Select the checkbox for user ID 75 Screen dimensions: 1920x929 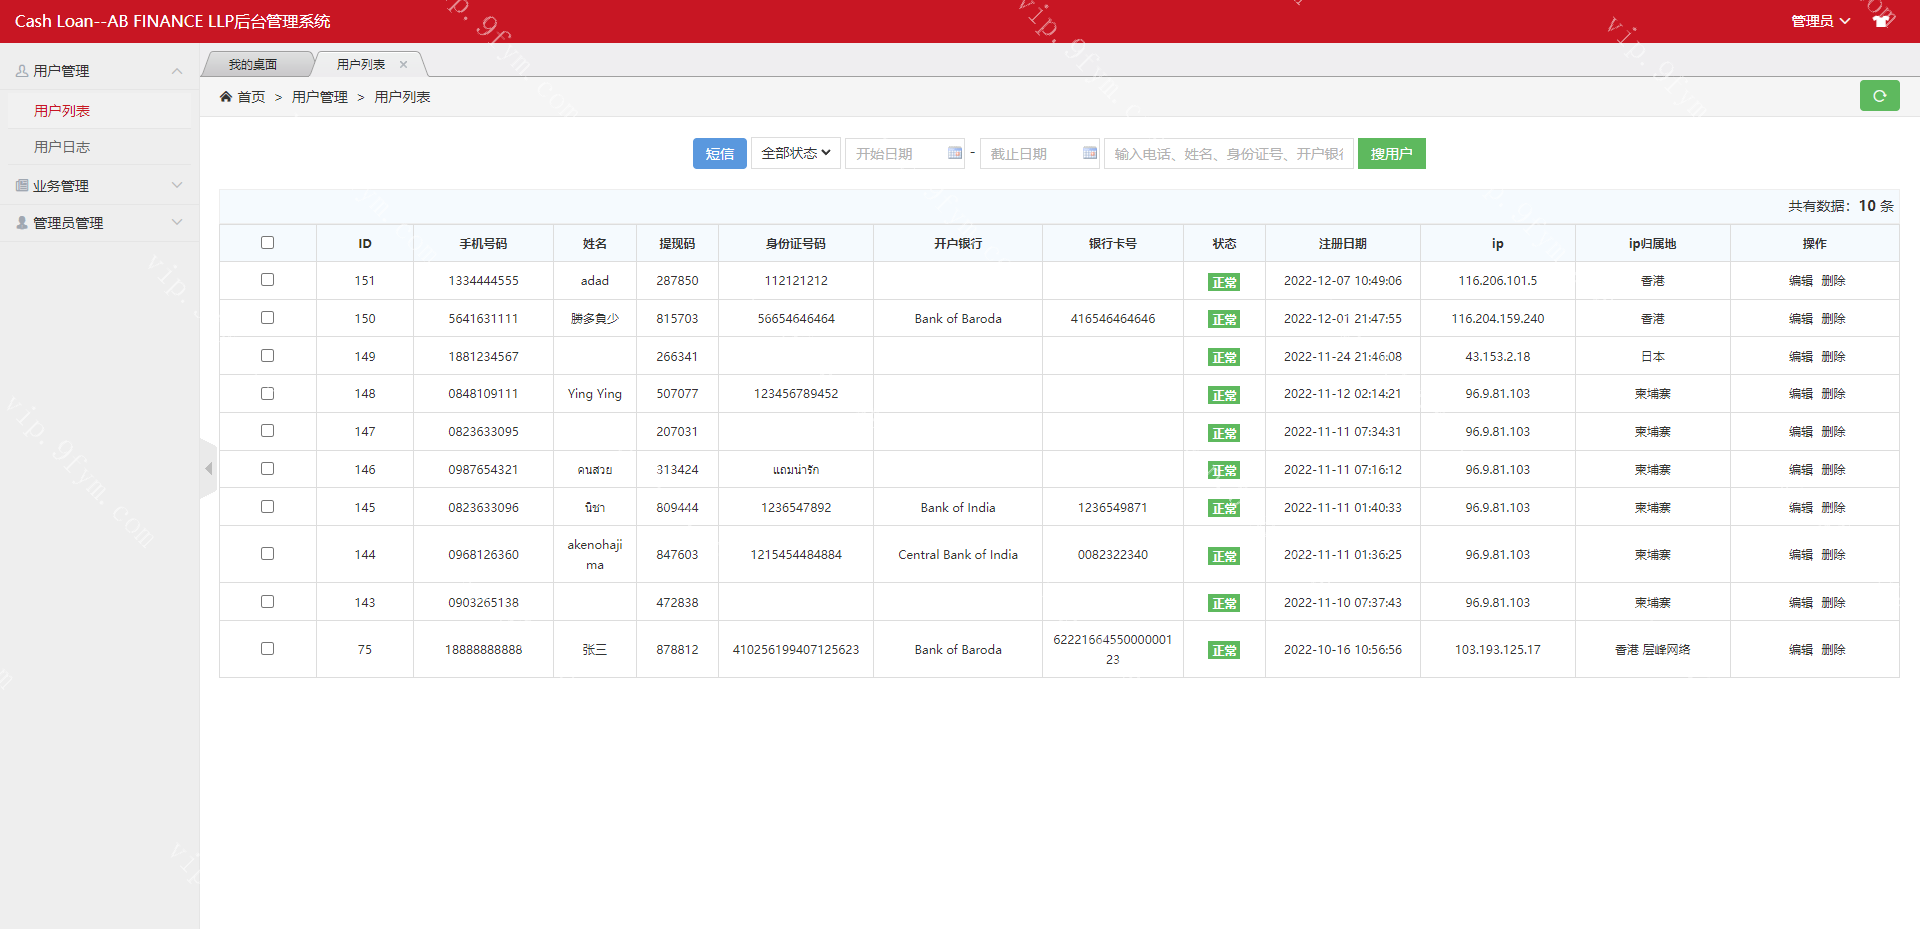(x=267, y=649)
